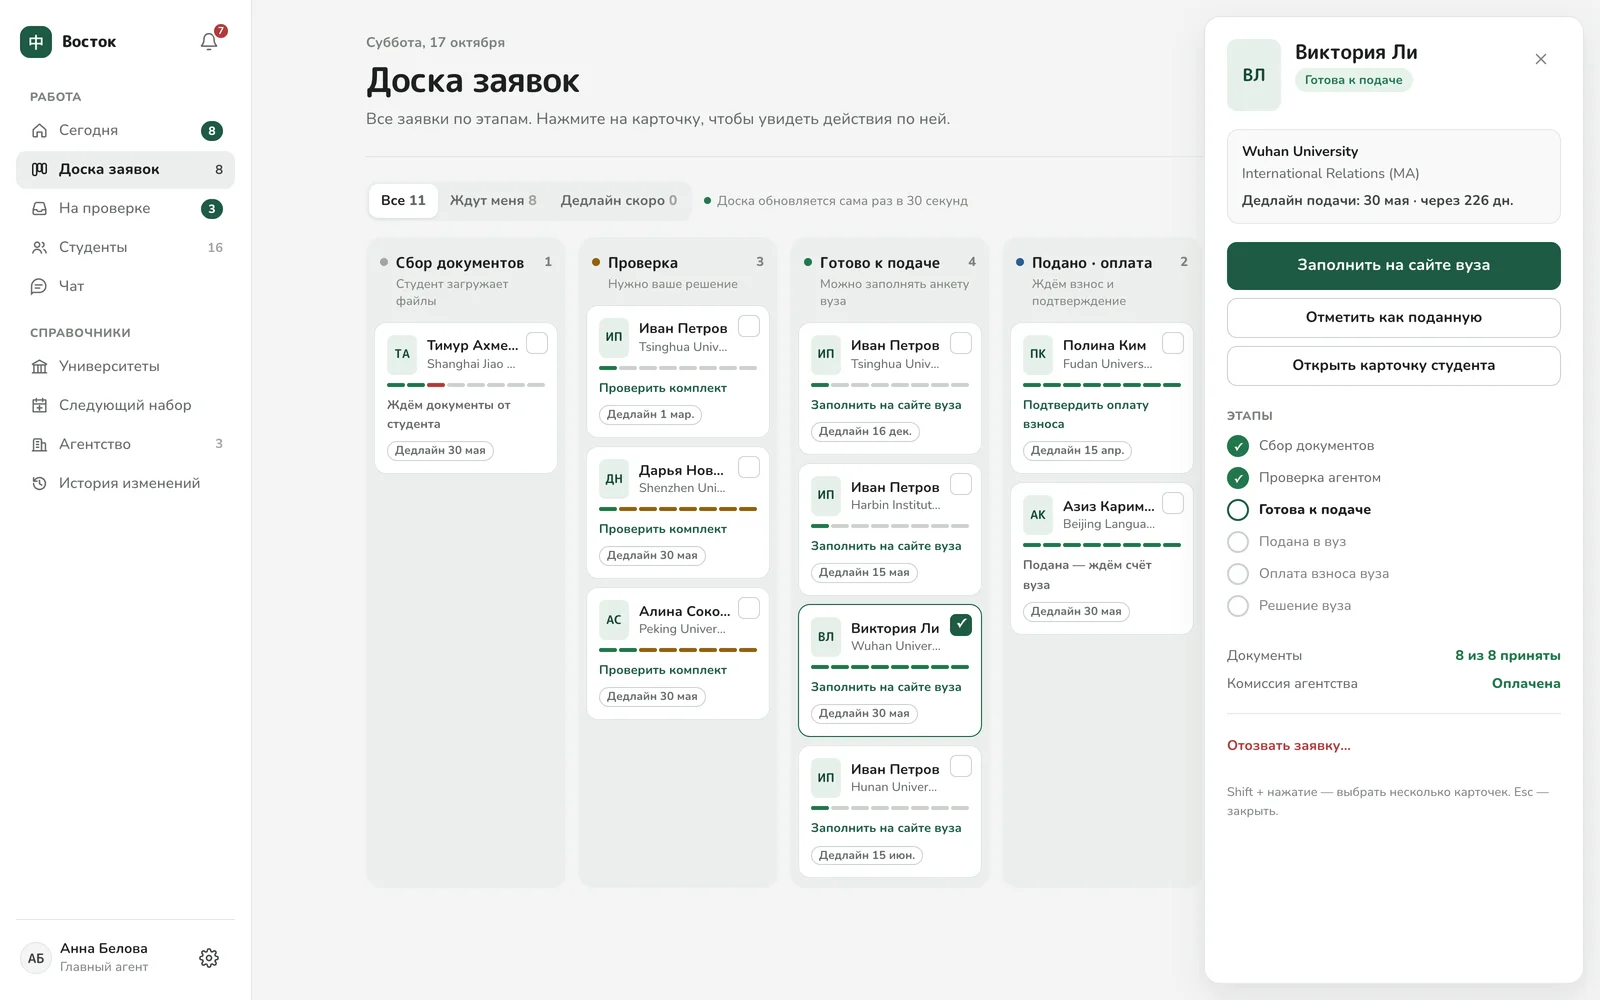Open Агентство page
The height and width of the screenshot is (1000, 1600).
tap(125, 444)
